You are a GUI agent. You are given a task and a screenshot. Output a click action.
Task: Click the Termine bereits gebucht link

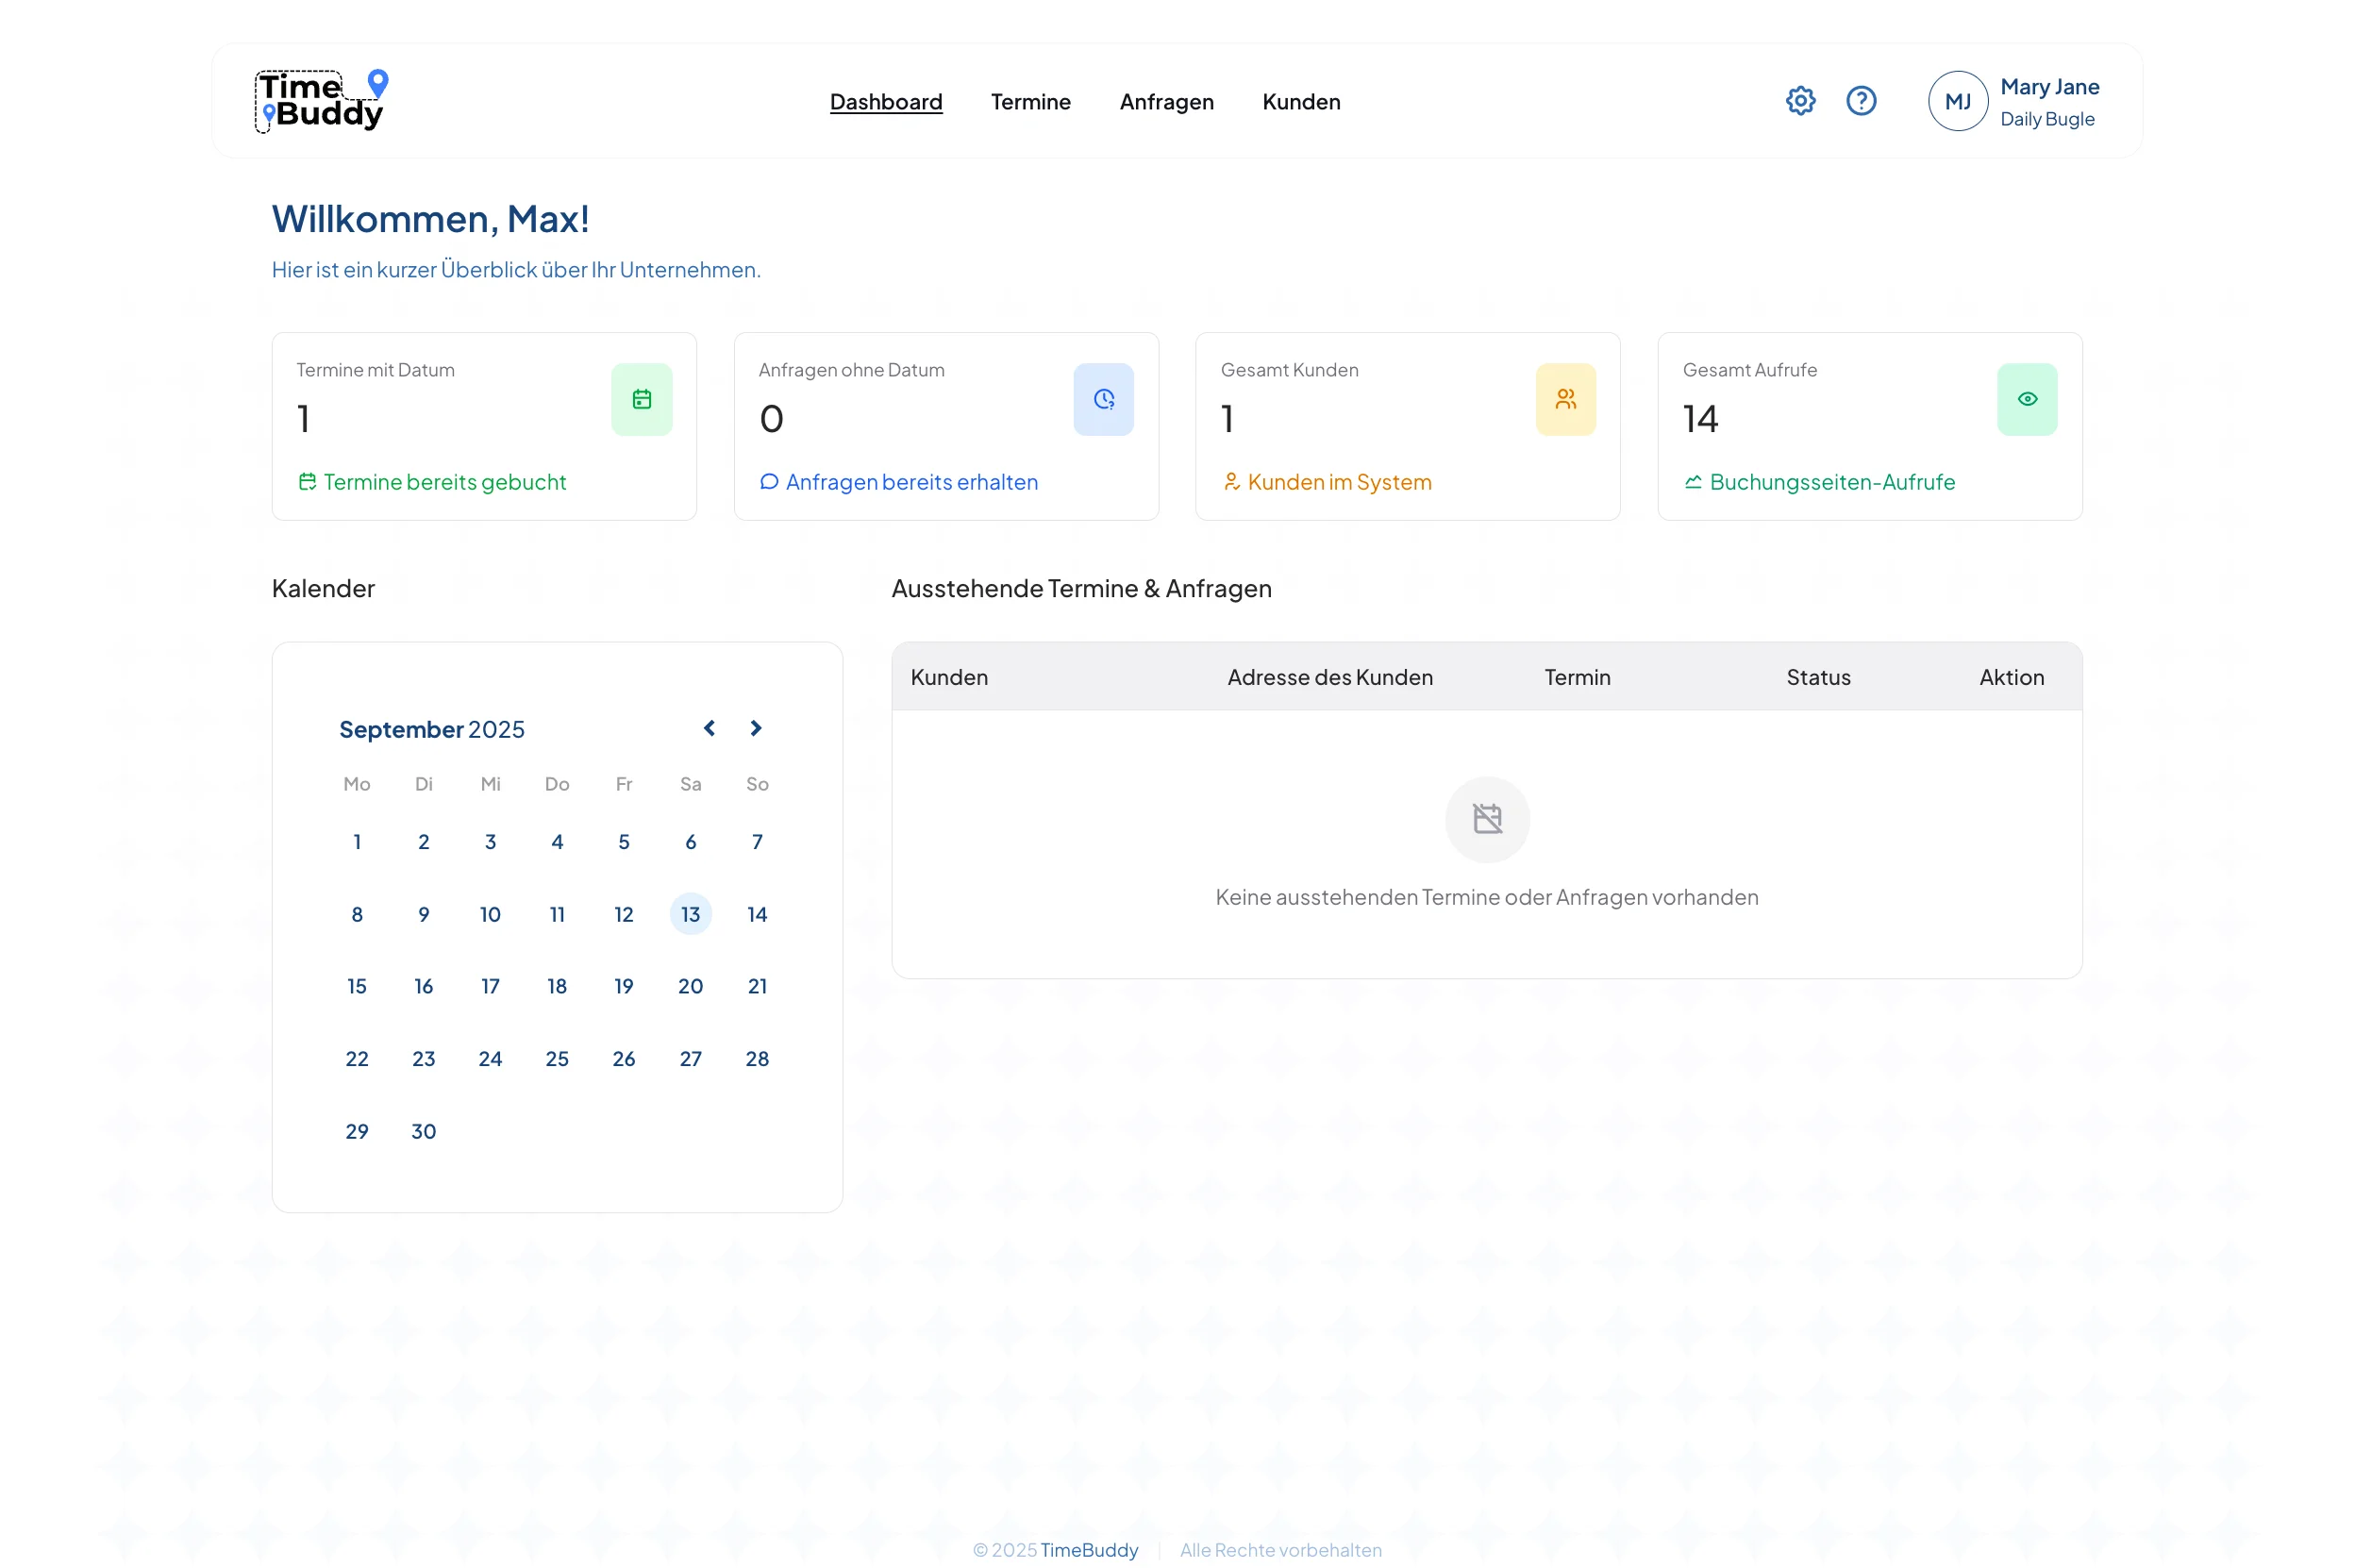point(444,482)
